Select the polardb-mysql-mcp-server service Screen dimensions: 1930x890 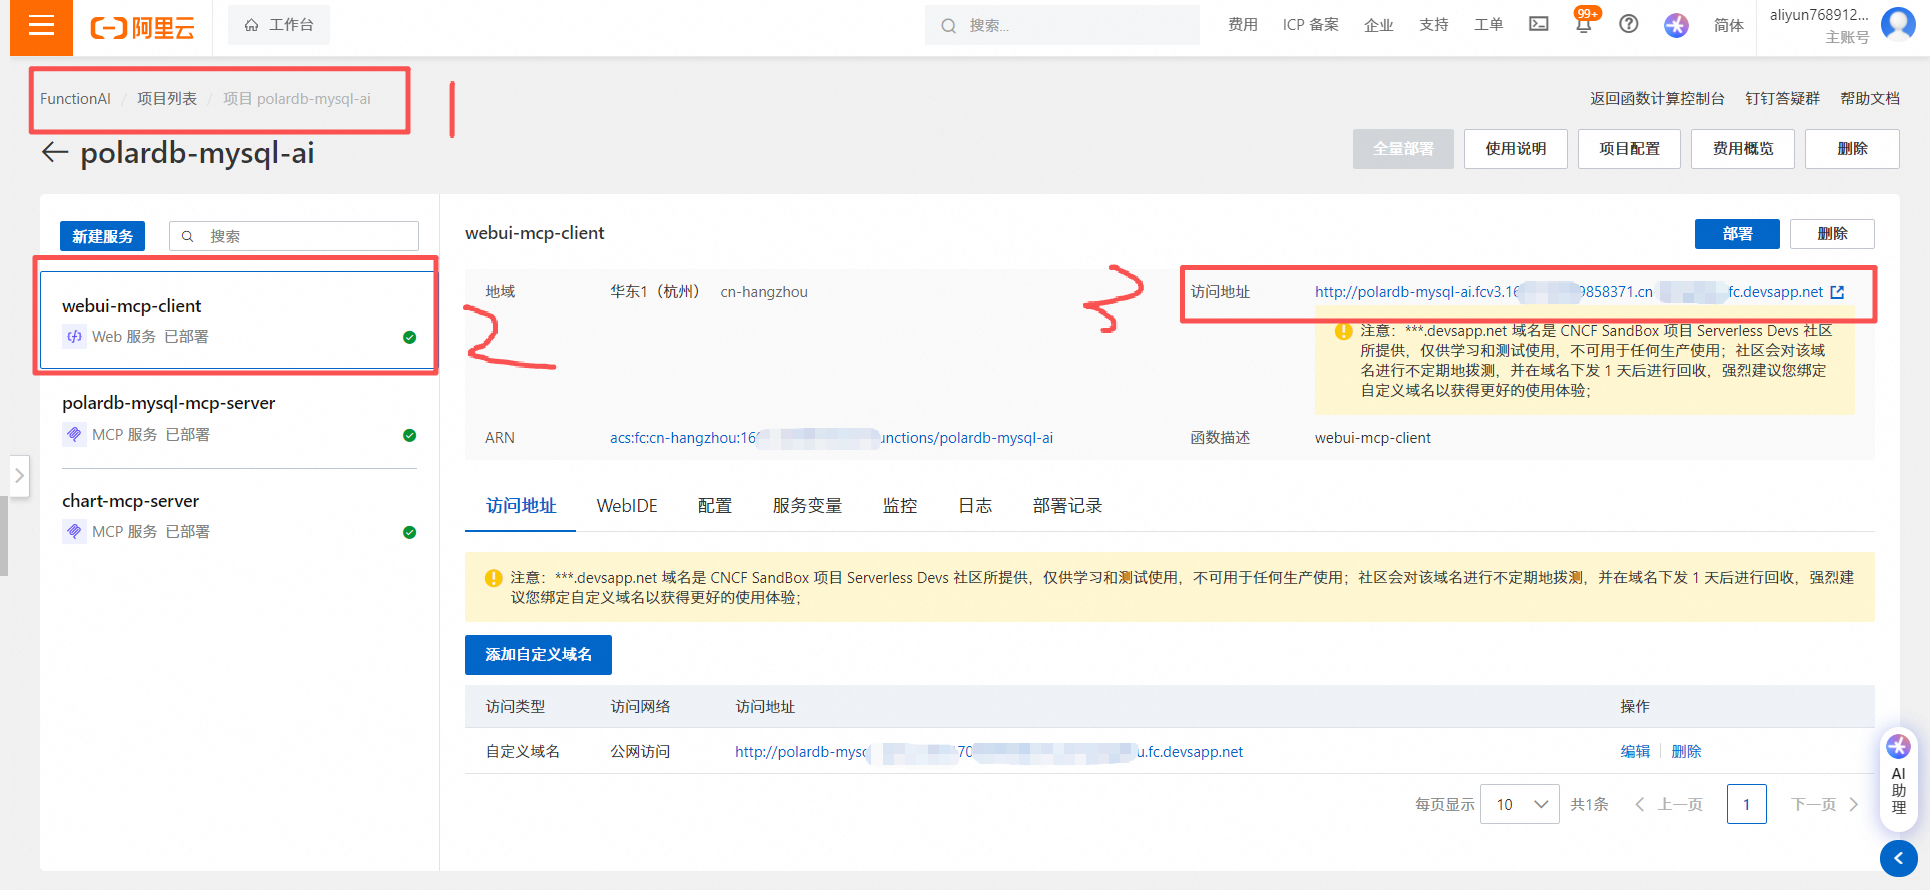click(239, 418)
